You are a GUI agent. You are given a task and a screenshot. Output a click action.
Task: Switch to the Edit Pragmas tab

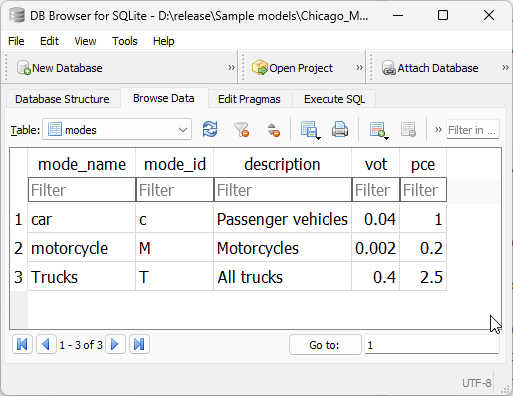click(249, 99)
